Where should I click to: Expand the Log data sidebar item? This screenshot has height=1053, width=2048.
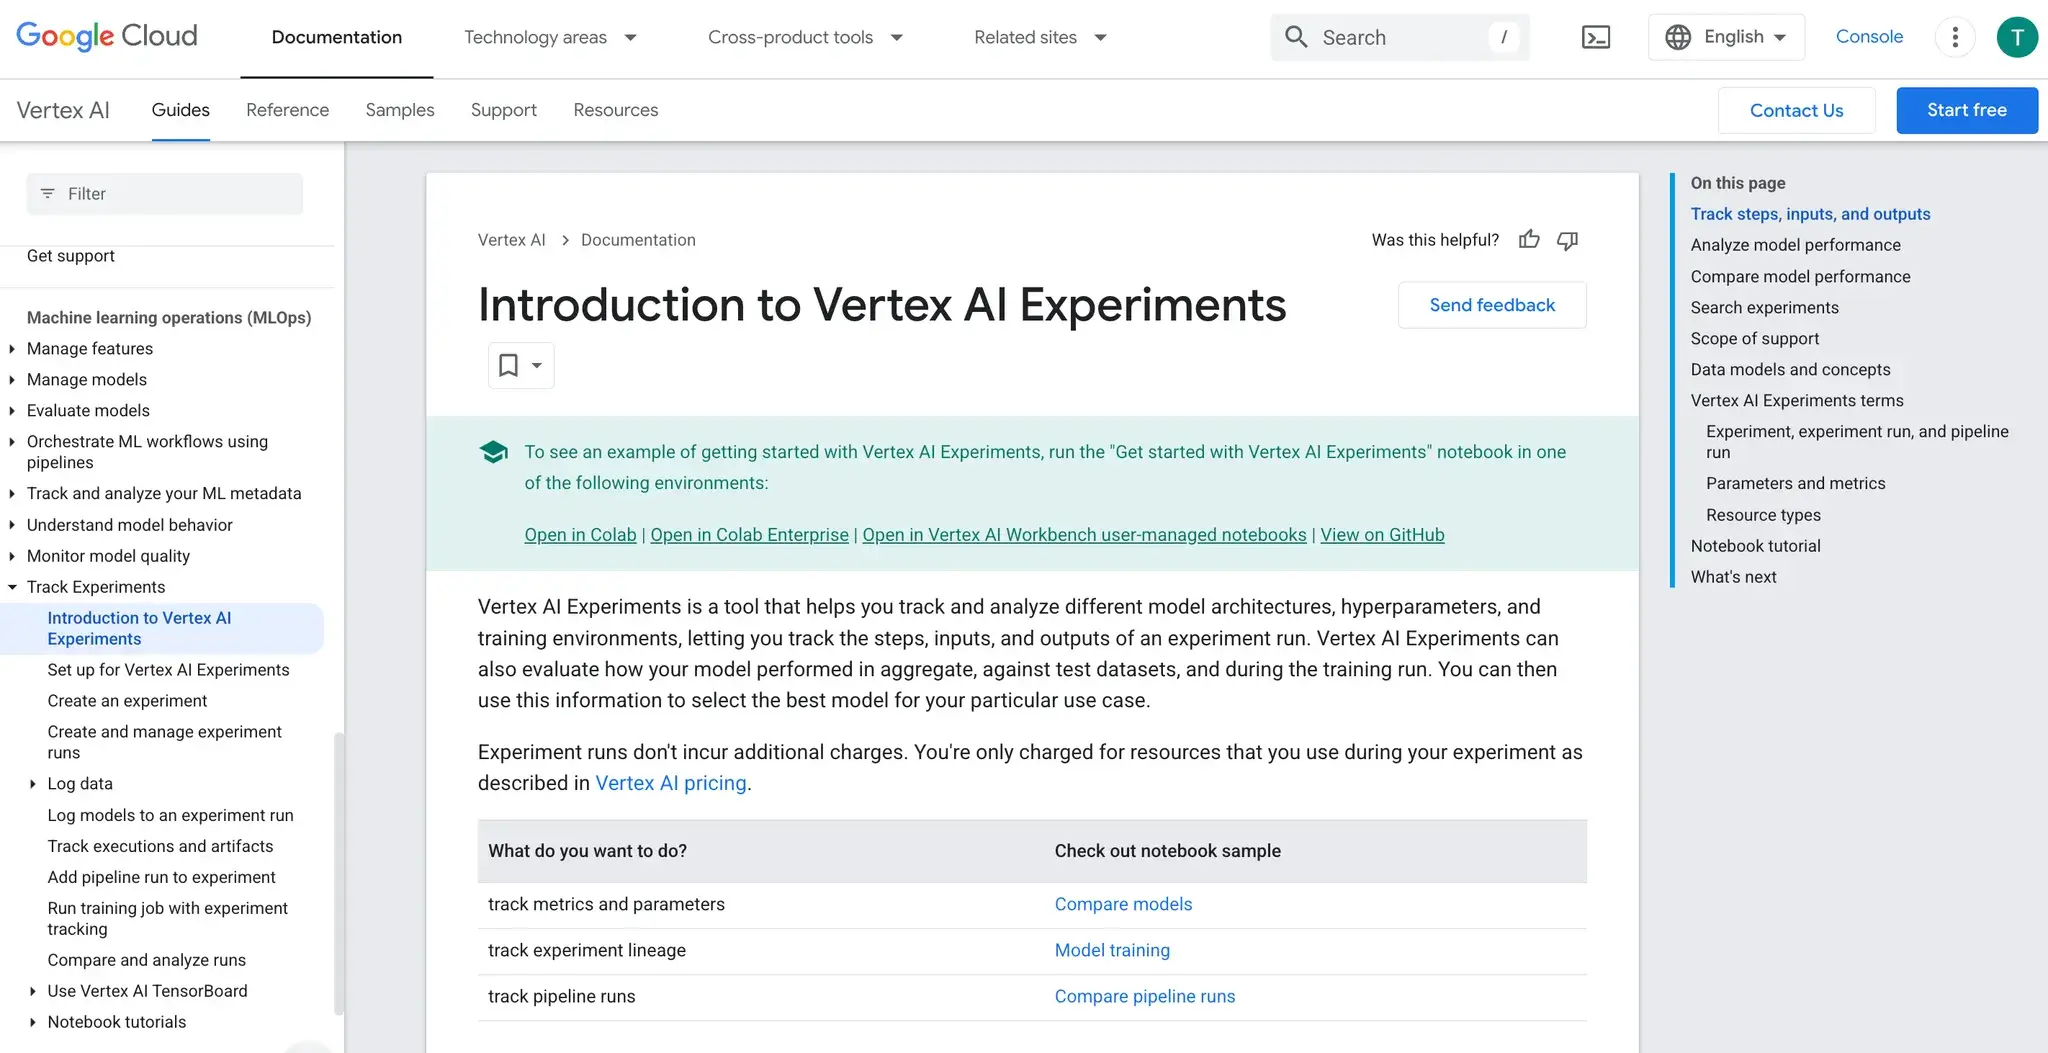pos(33,784)
